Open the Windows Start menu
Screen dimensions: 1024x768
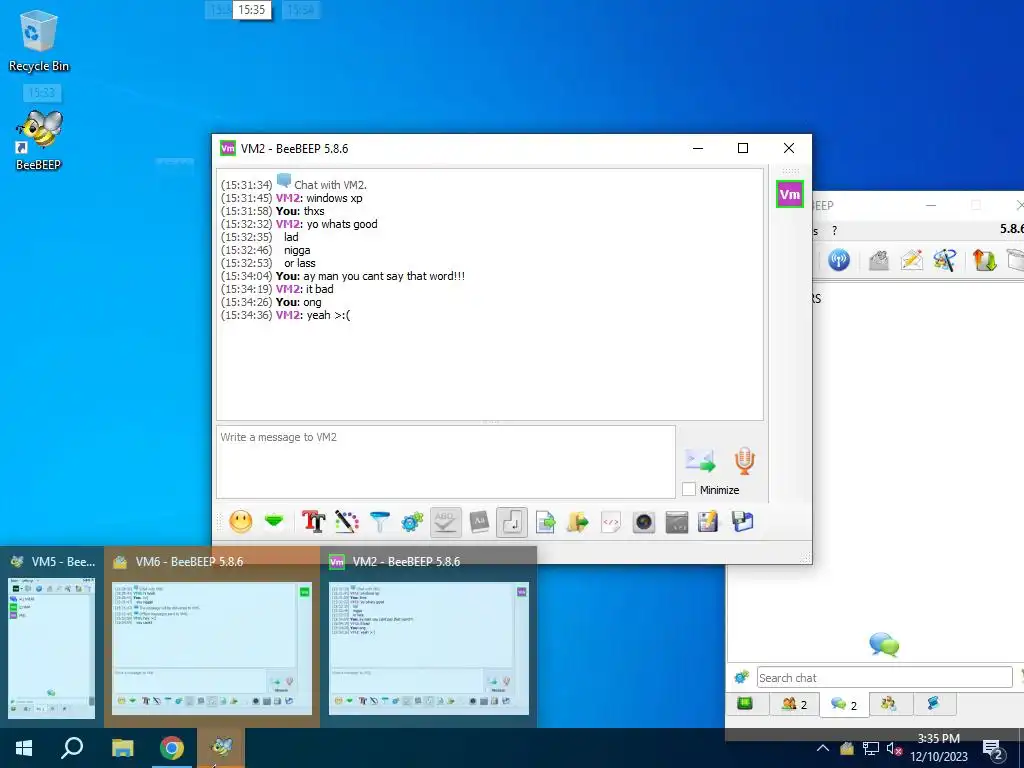(24, 748)
